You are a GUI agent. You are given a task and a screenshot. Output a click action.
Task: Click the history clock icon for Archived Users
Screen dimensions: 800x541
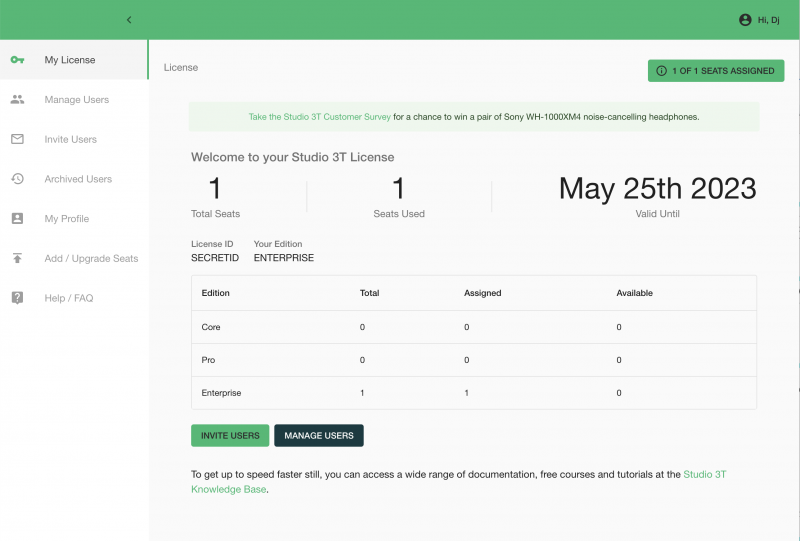[x=17, y=179]
